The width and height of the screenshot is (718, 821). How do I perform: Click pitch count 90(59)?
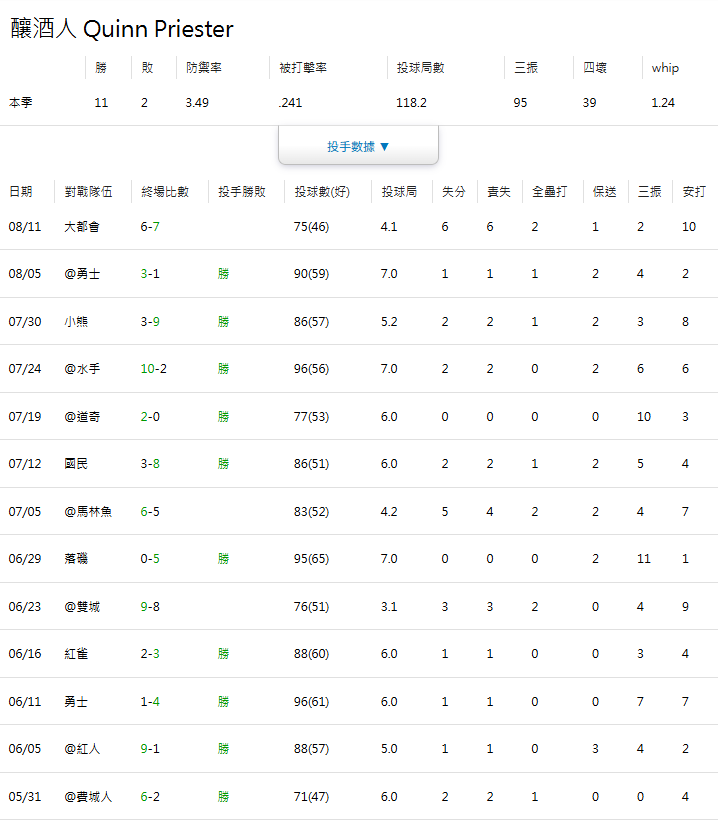[x=311, y=274]
